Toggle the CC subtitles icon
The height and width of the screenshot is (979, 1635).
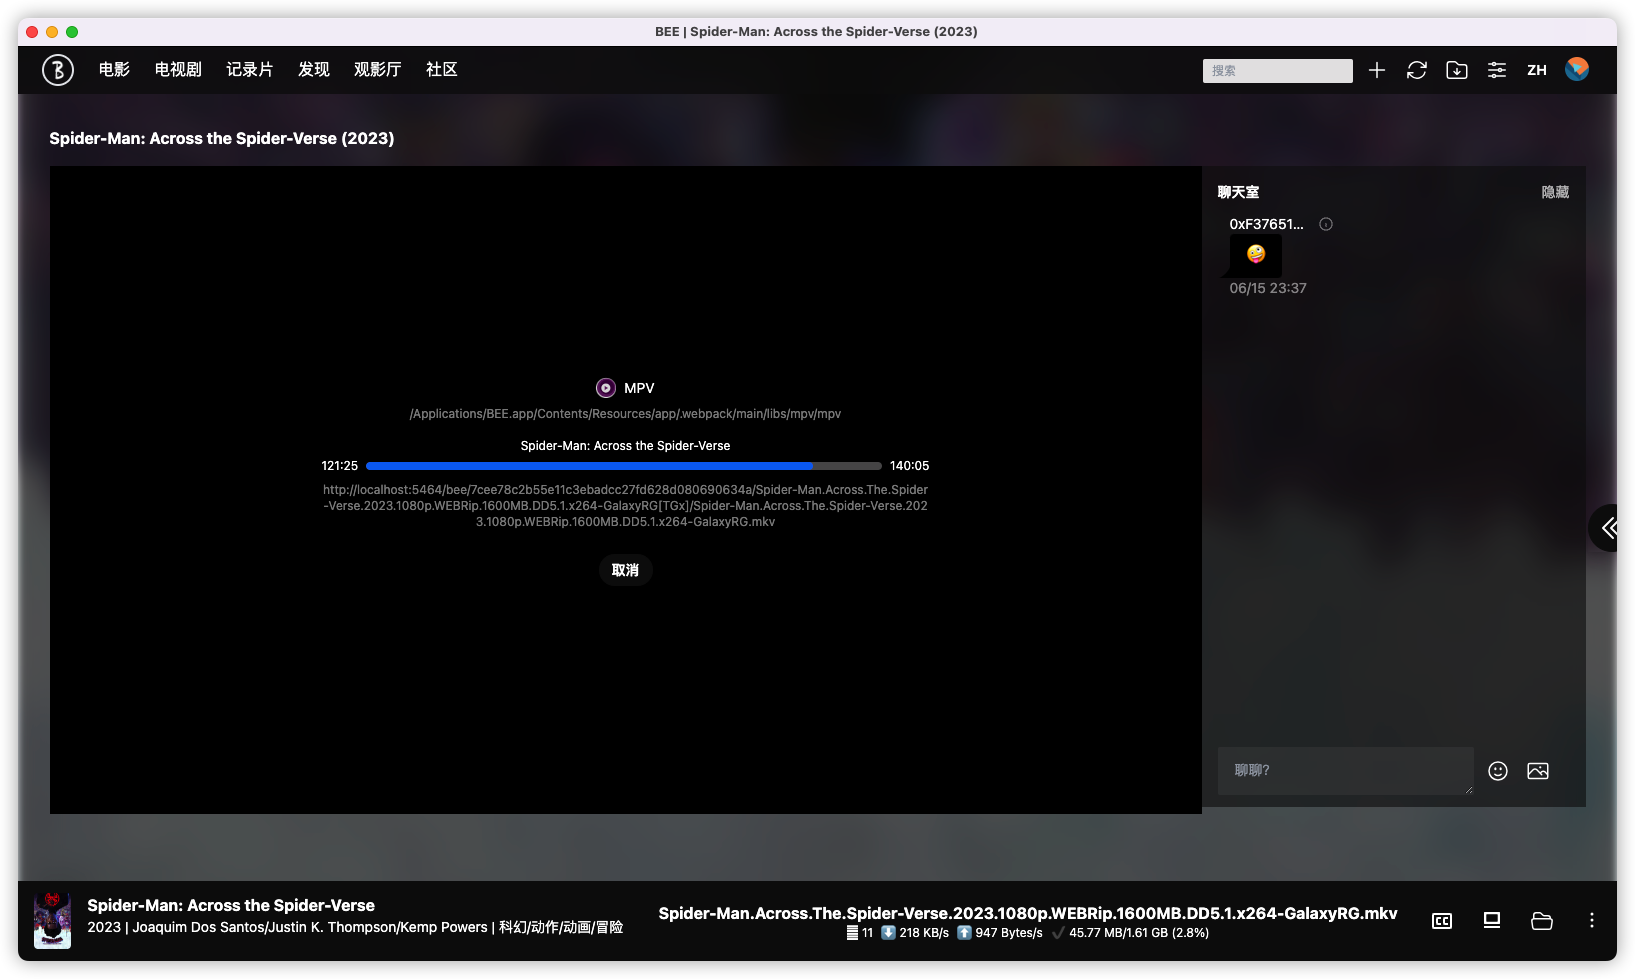tap(1442, 921)
